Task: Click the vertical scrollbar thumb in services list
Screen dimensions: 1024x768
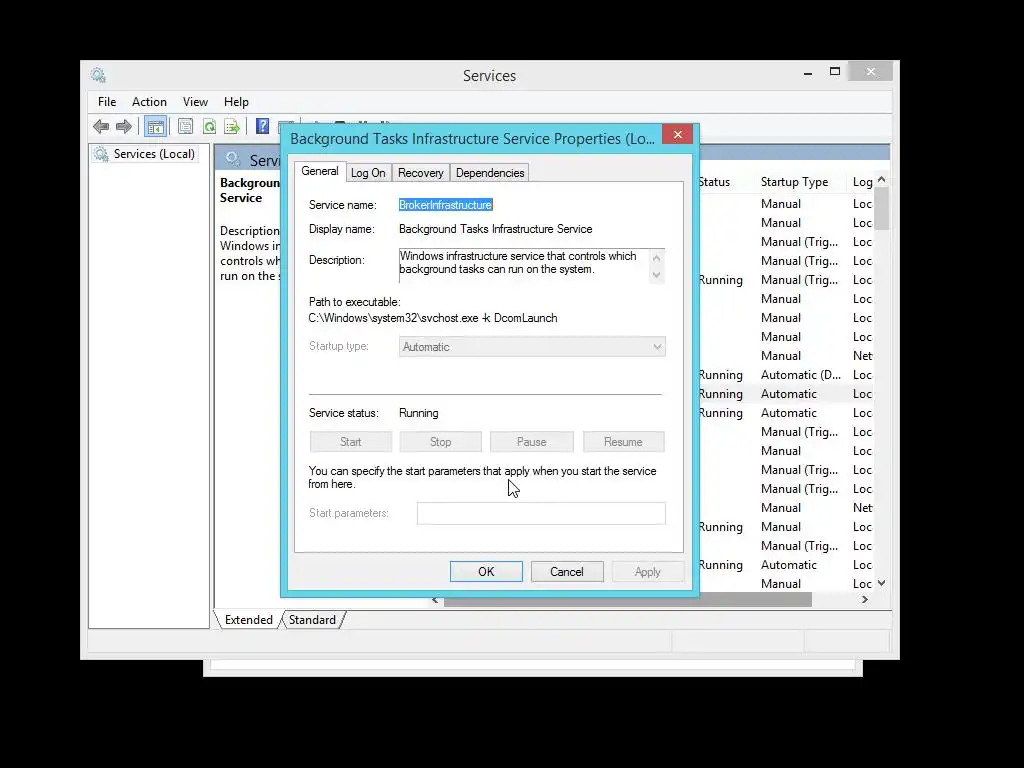Action: point(882,208)
